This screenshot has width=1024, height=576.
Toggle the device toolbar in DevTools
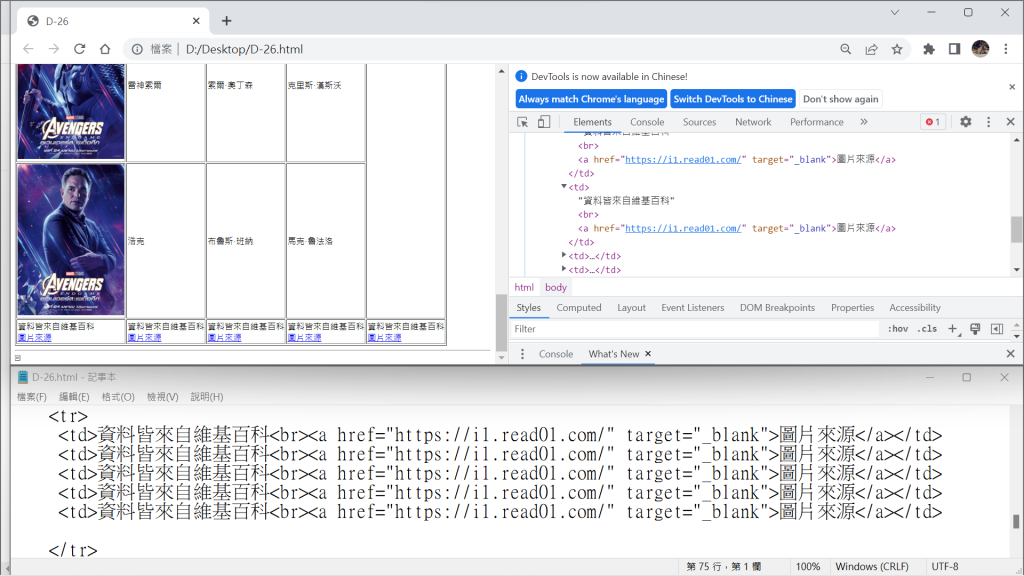tap(544, 122)
